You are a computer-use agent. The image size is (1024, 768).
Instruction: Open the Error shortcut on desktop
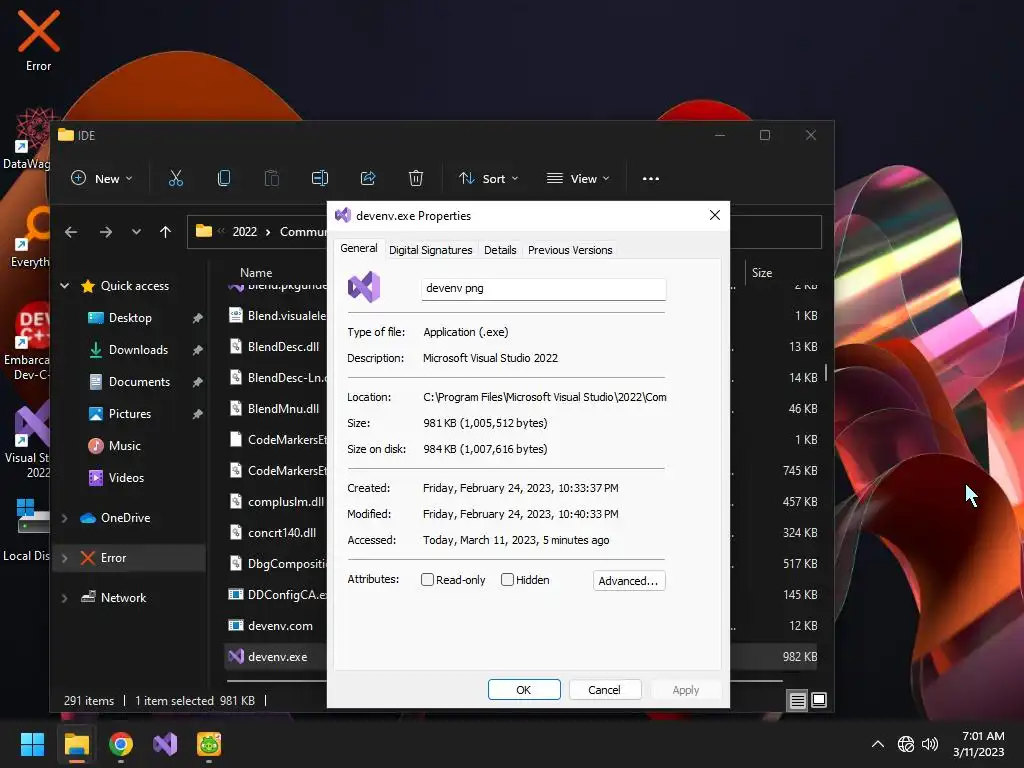[x=38, y=40]
